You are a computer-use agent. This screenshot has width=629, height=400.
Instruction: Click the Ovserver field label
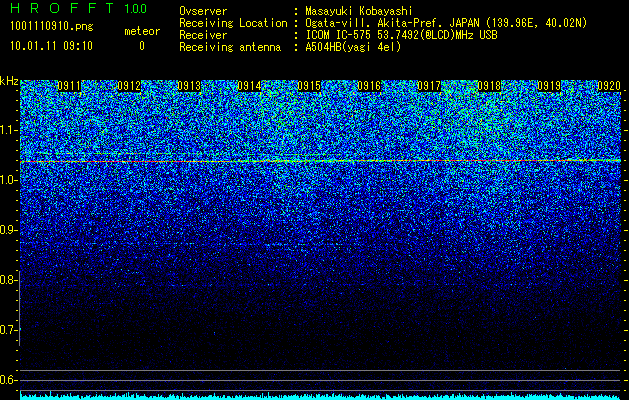(203, 11)
